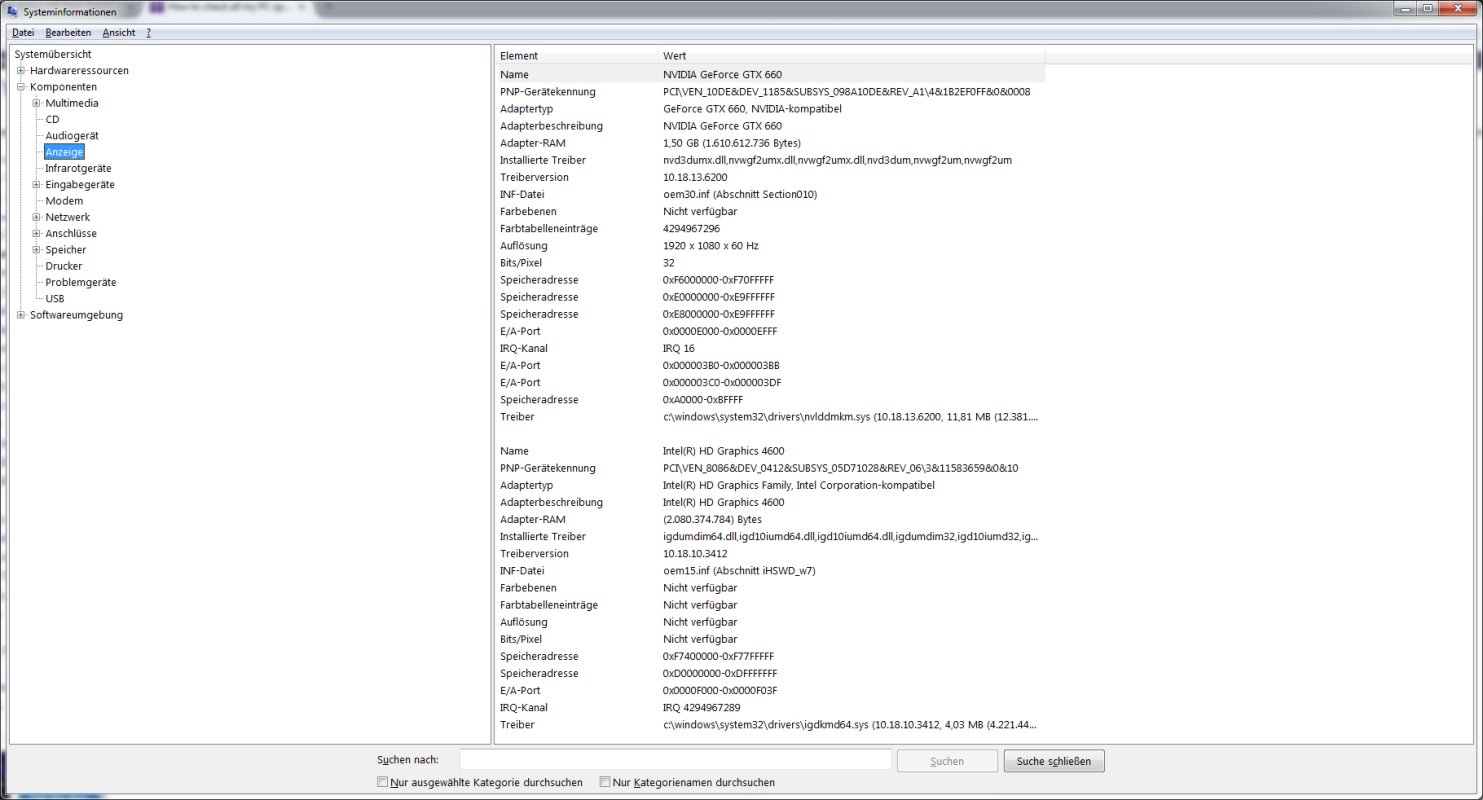1483x800 pixels.
Task: Open the Bearbeiten menu
Action: [68, 33]
